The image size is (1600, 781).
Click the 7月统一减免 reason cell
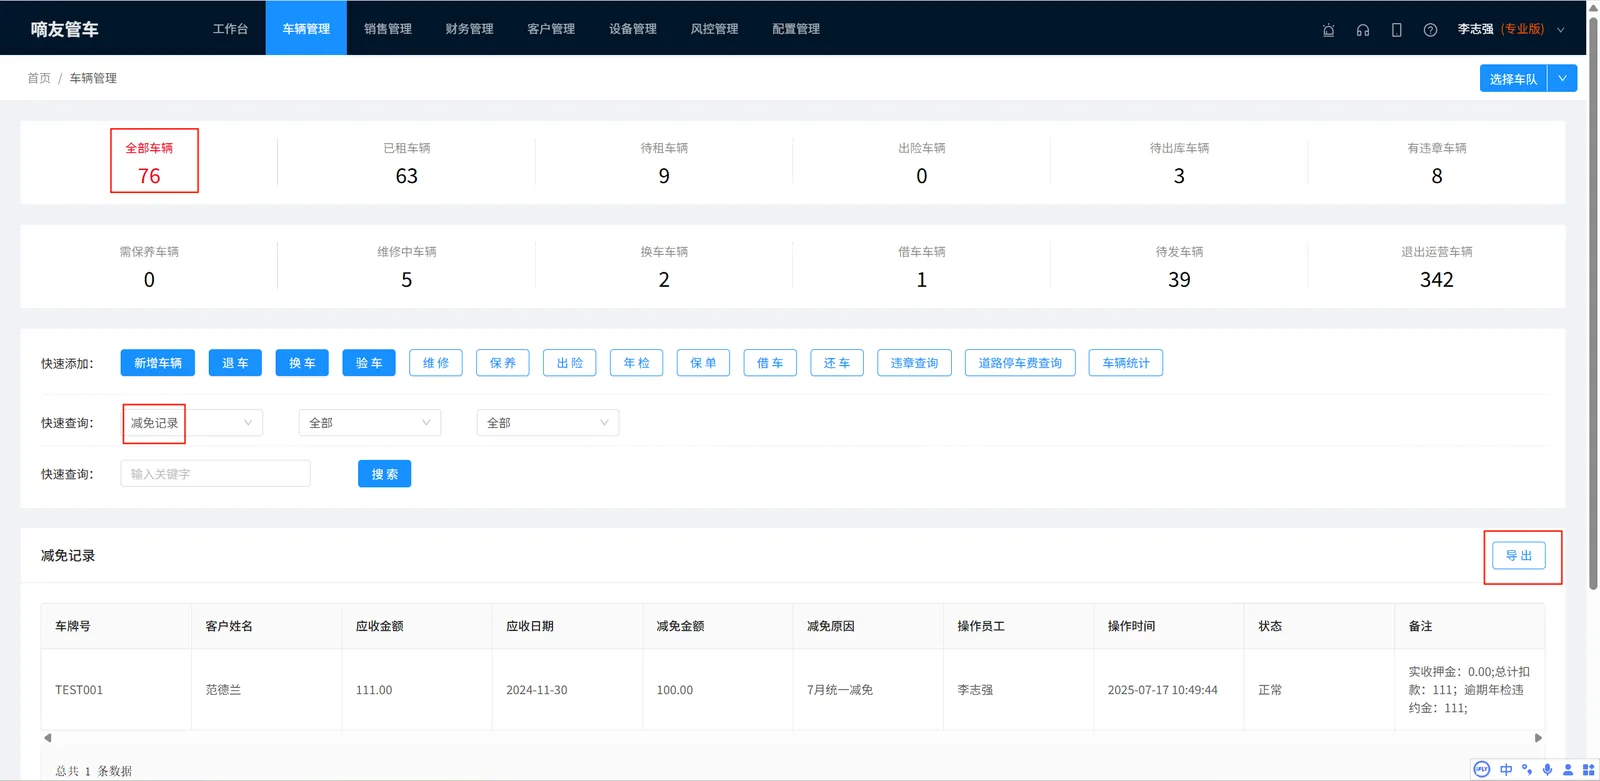868,690
